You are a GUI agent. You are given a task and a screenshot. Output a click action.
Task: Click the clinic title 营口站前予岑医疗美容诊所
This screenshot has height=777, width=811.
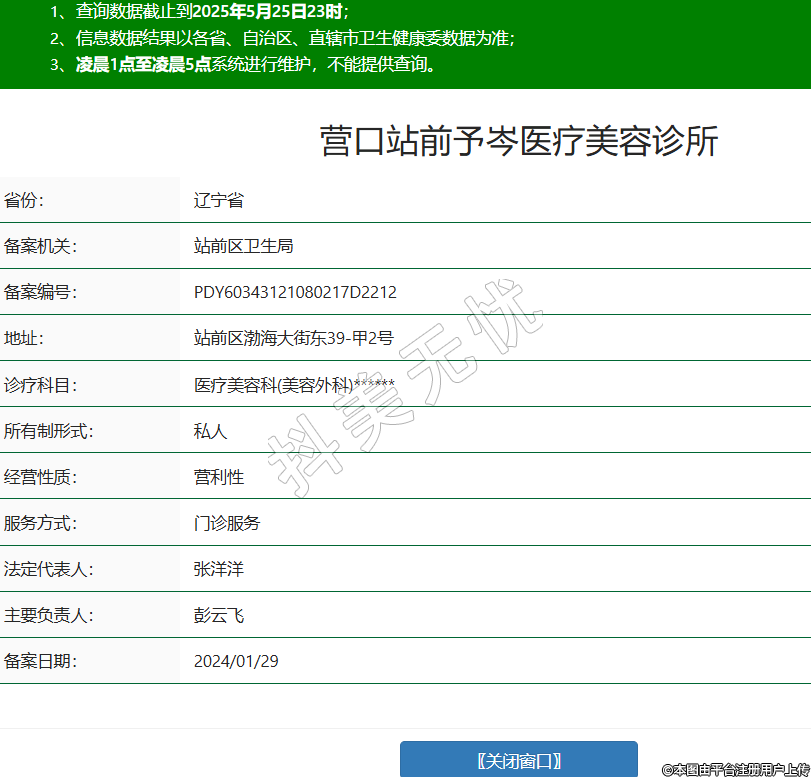[518, 141]
